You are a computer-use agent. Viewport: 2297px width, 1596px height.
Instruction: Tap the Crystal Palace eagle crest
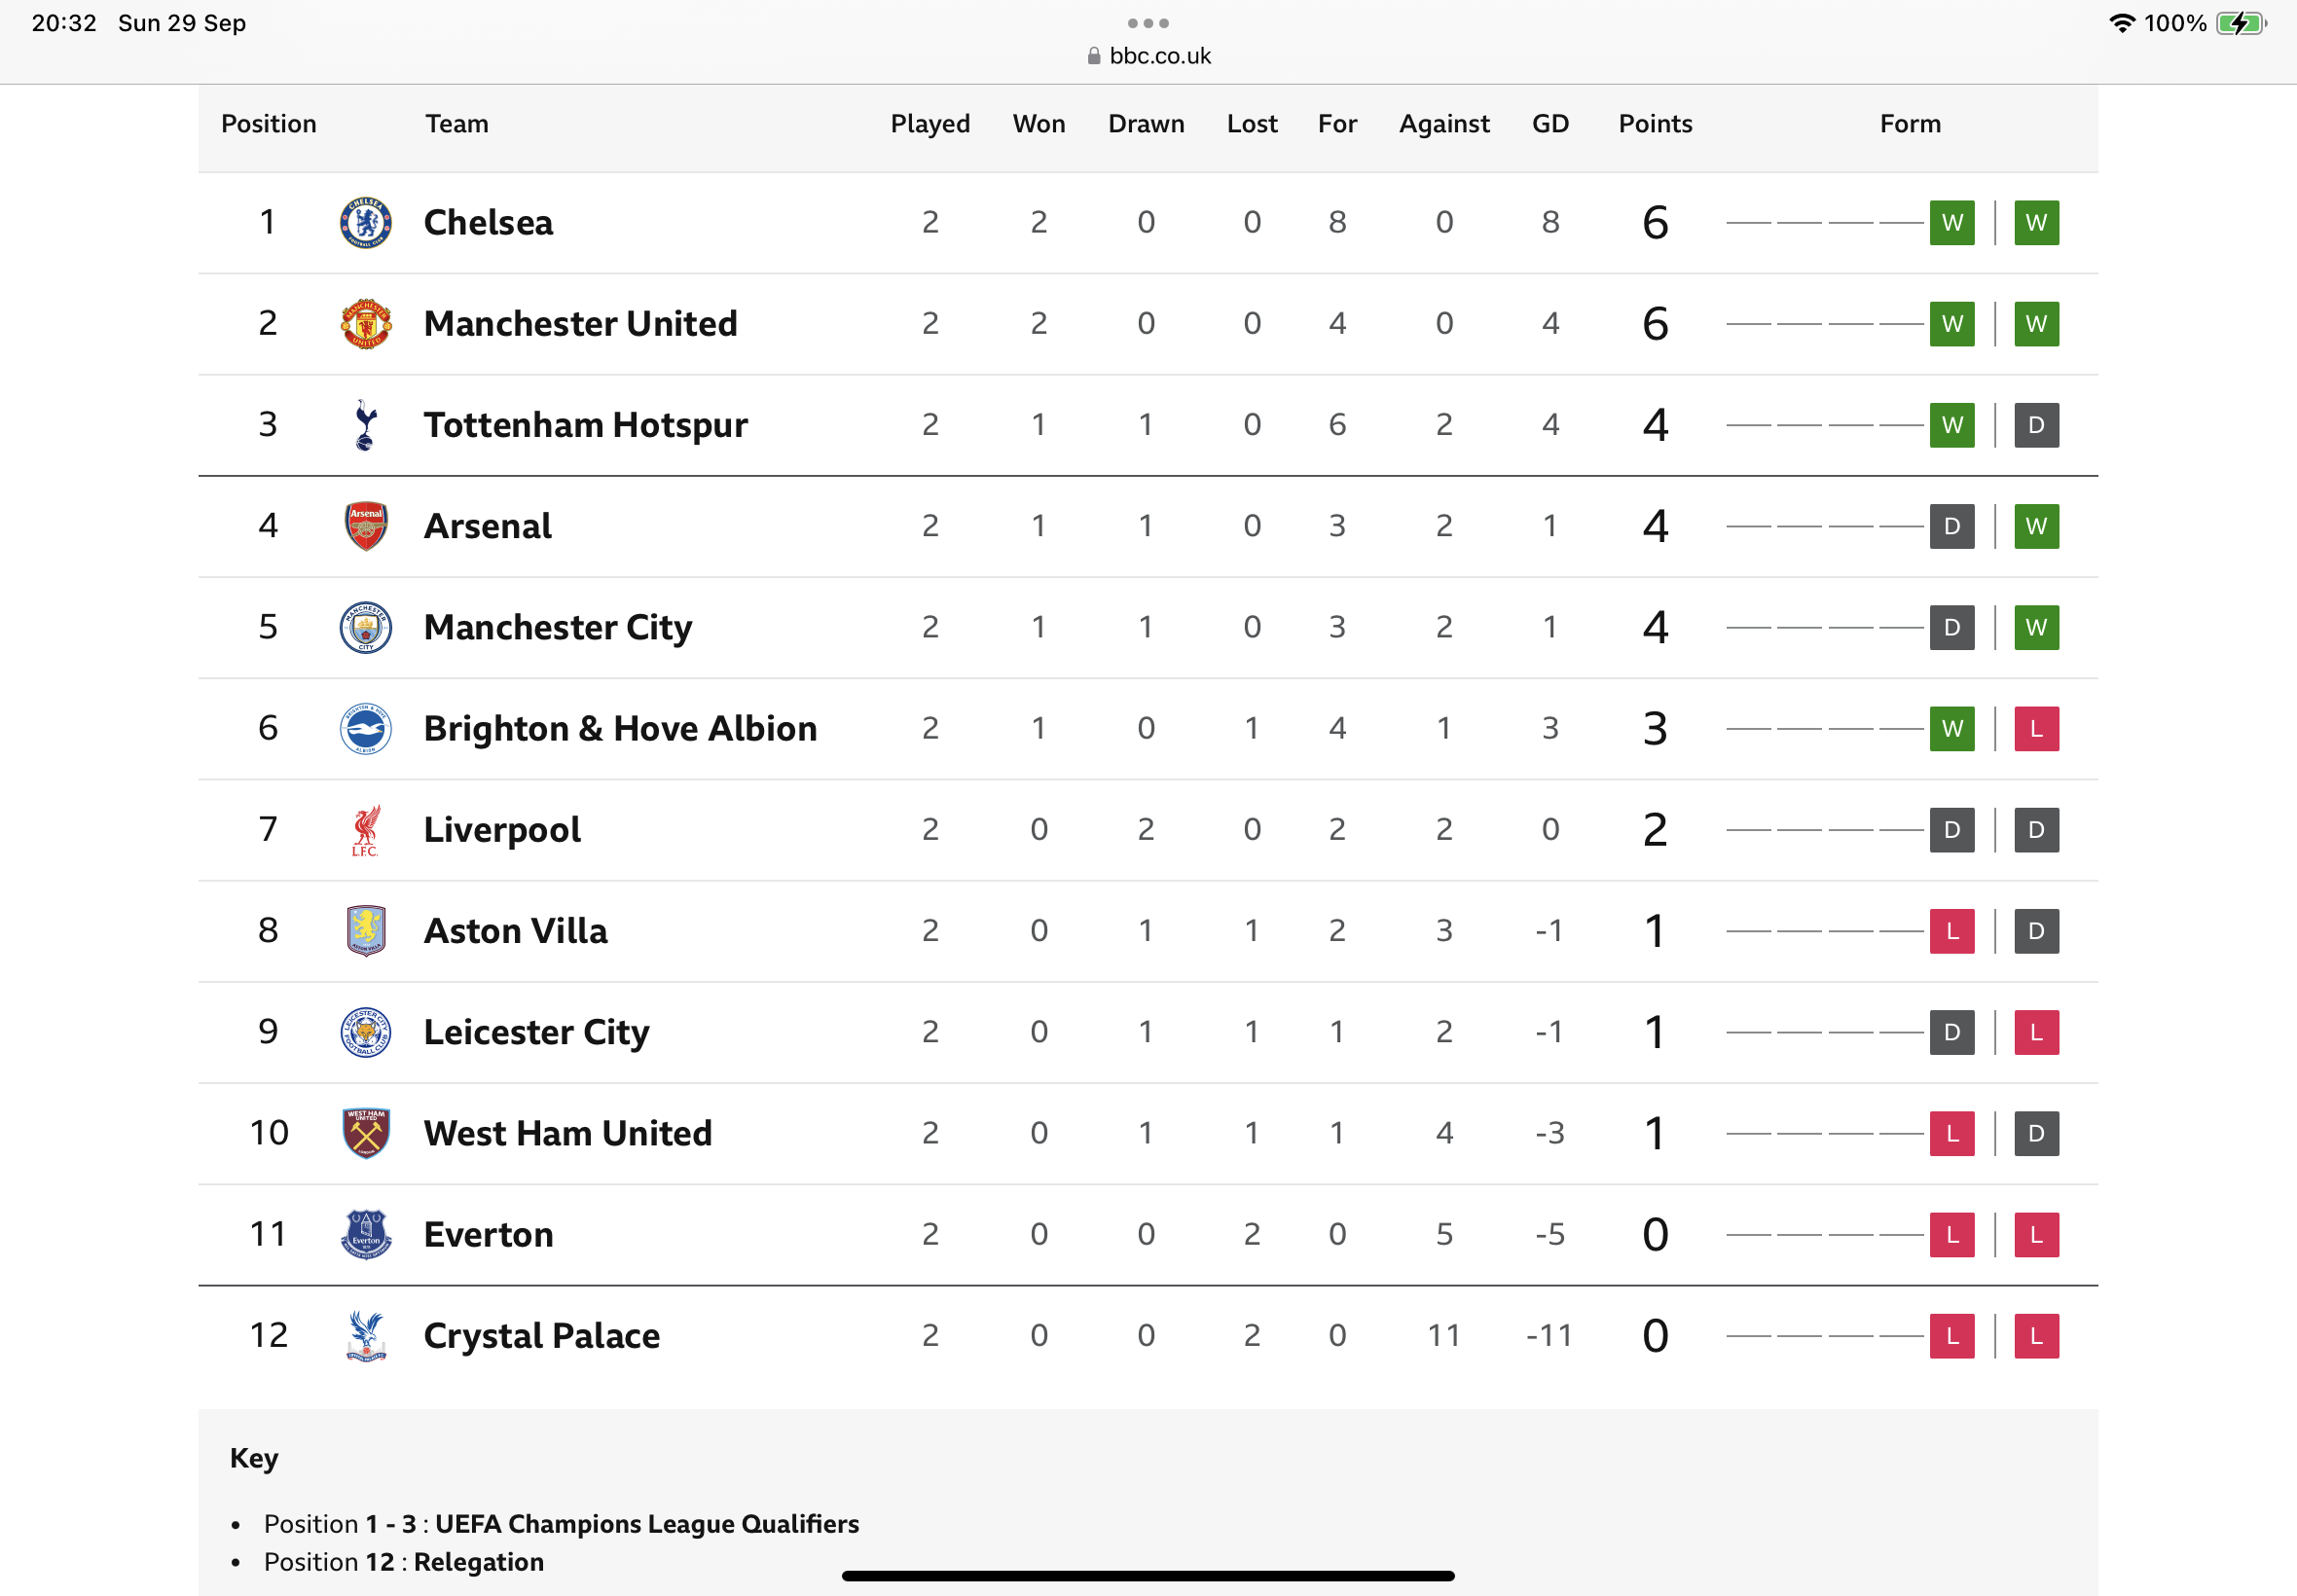(366, 1336)
